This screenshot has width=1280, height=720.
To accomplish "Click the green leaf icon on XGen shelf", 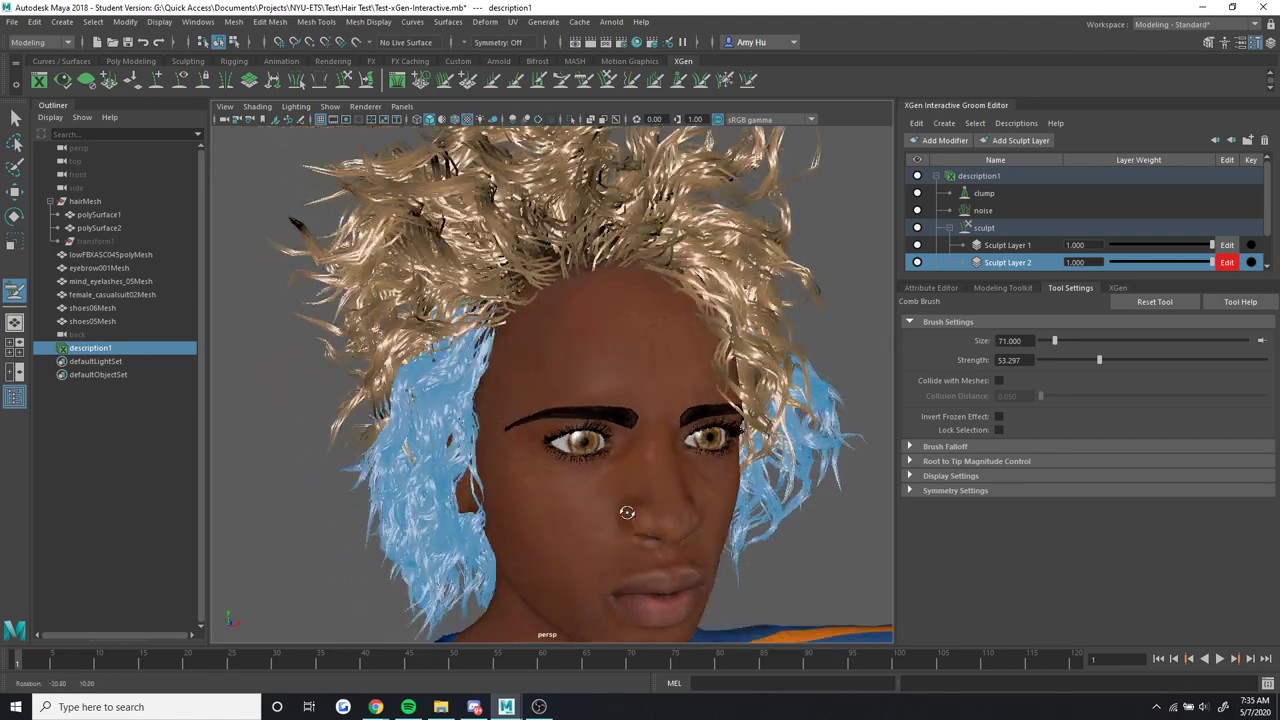I will point(86,80).
